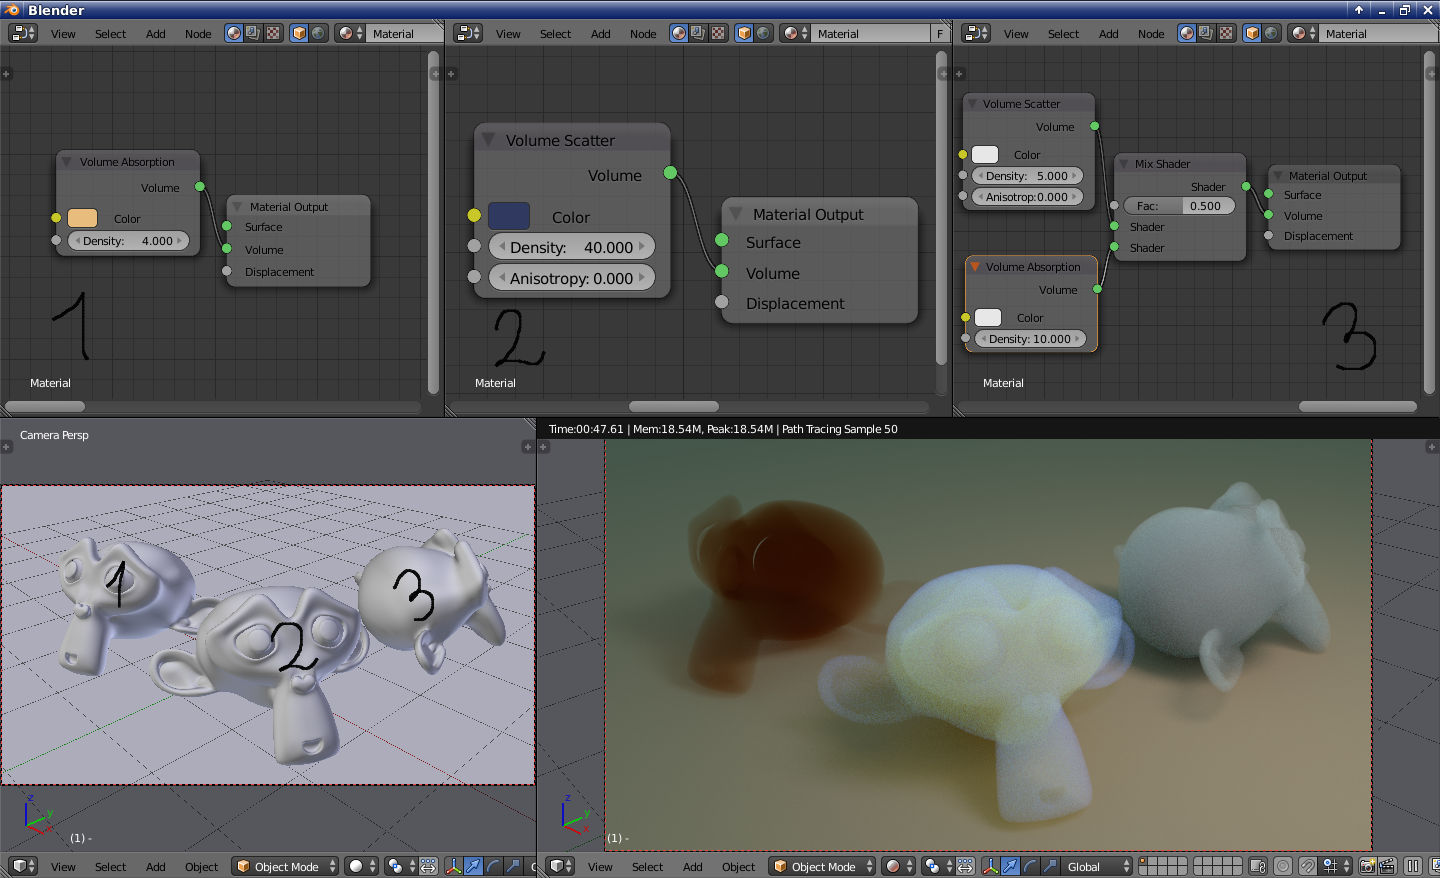The height and width of the screenshot is (878, 1440).
Task: Open Add menu in the Camera Persp viewport
Action: coord(155,867)
